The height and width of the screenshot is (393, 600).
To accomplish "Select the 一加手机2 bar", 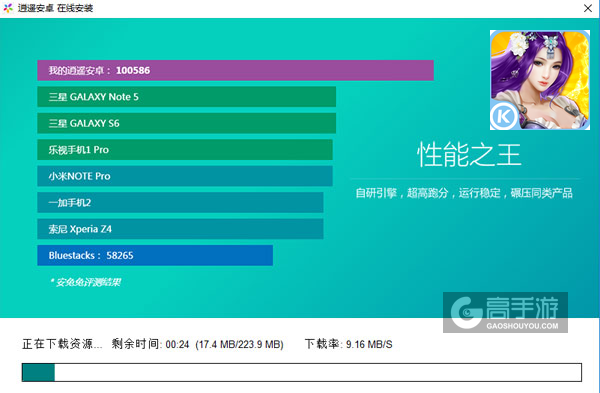I will (180, 202).
